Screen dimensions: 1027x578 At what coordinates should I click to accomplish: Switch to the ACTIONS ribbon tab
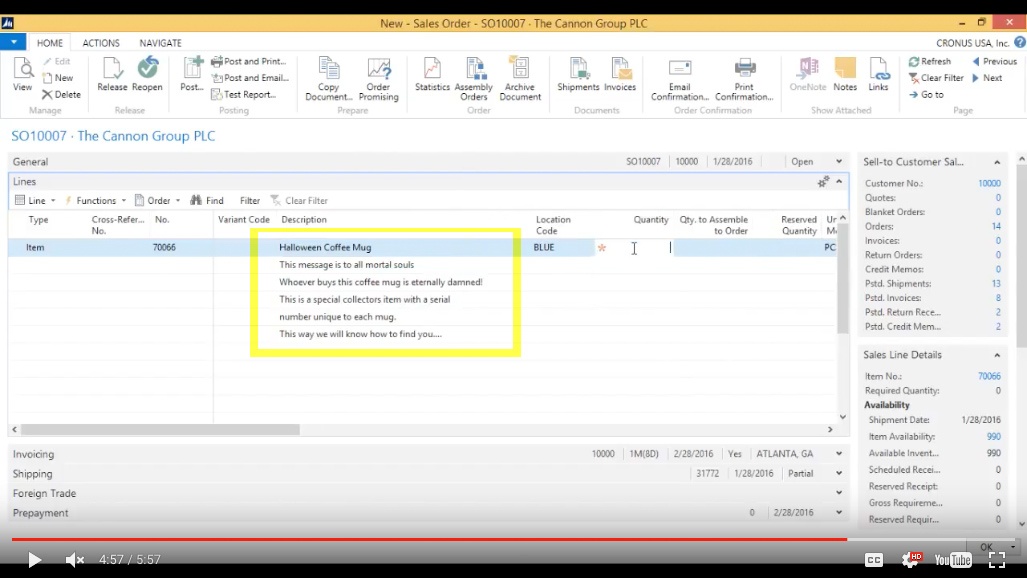(x=101, y=43)
